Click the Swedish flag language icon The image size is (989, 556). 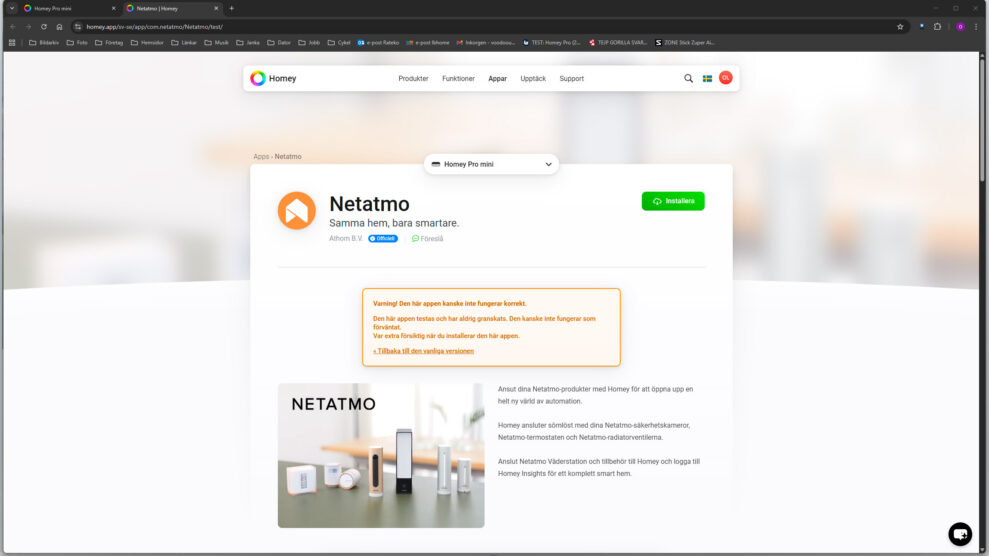[707, 78]
